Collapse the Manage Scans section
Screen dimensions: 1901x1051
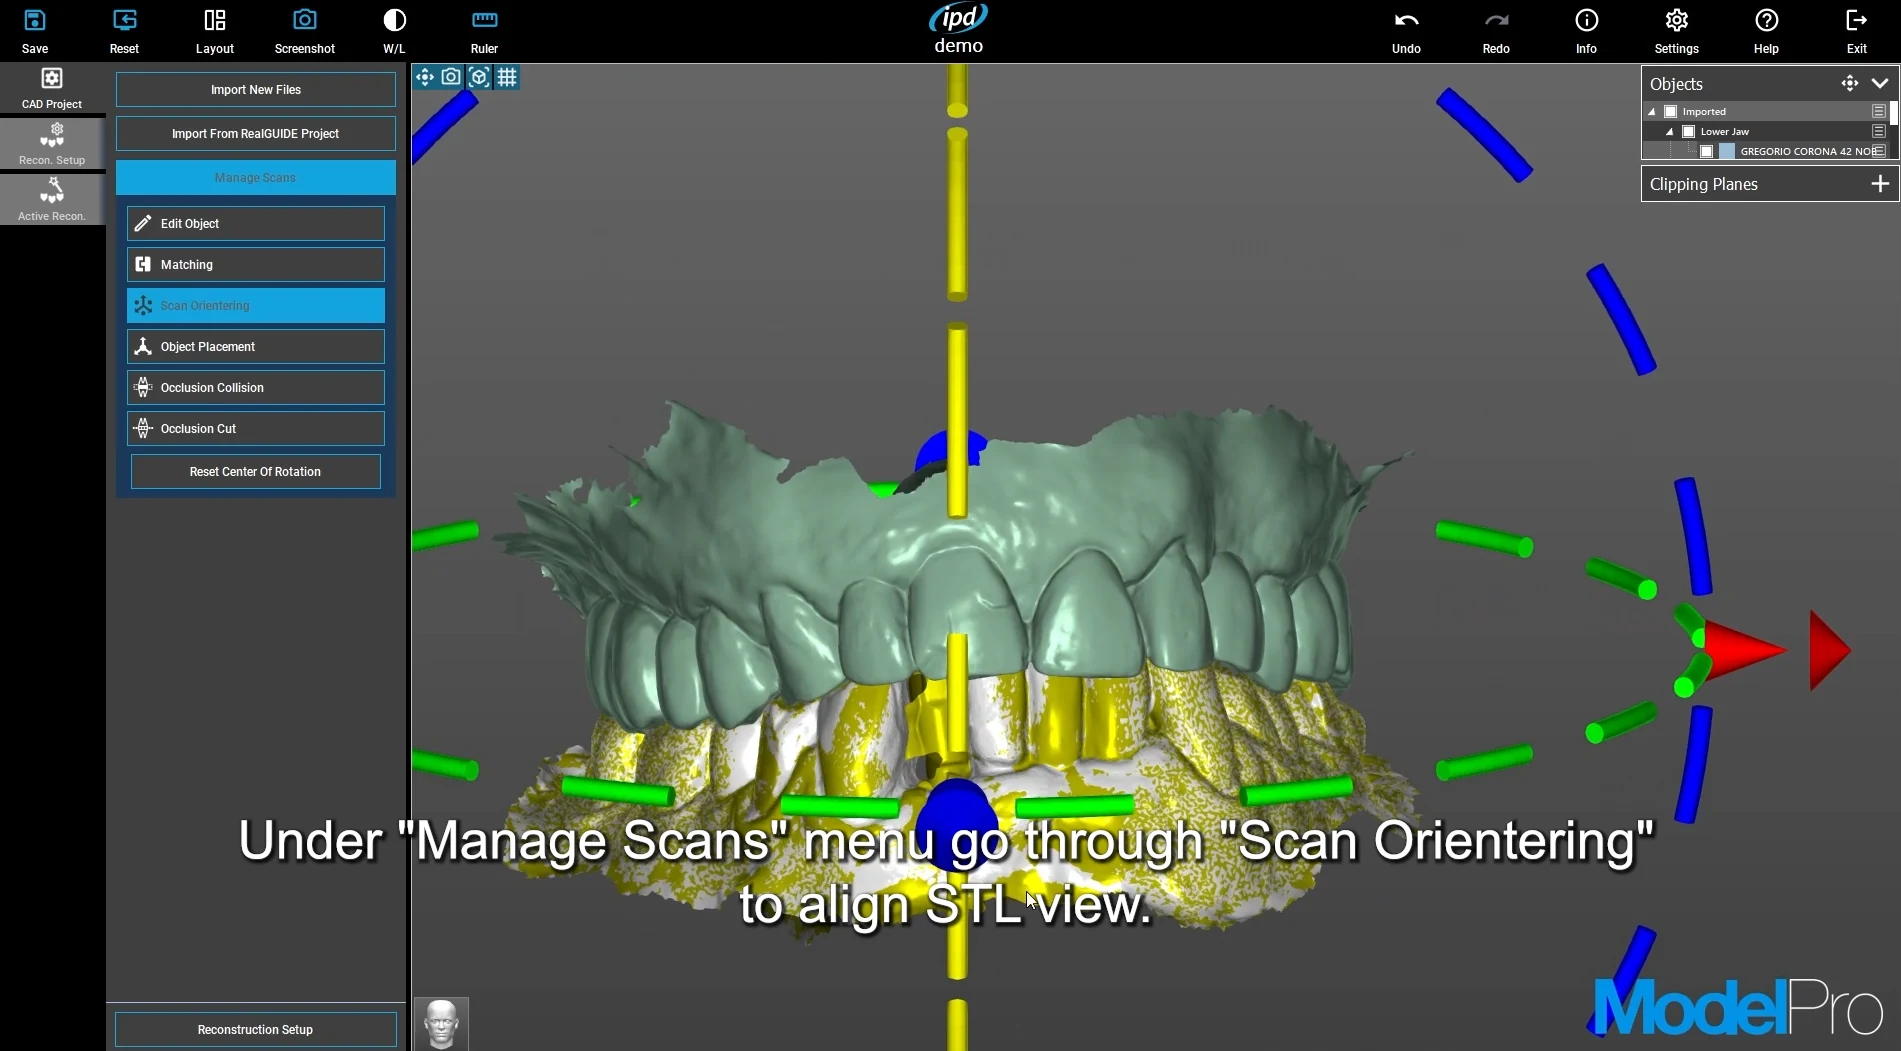click(256, 177)
